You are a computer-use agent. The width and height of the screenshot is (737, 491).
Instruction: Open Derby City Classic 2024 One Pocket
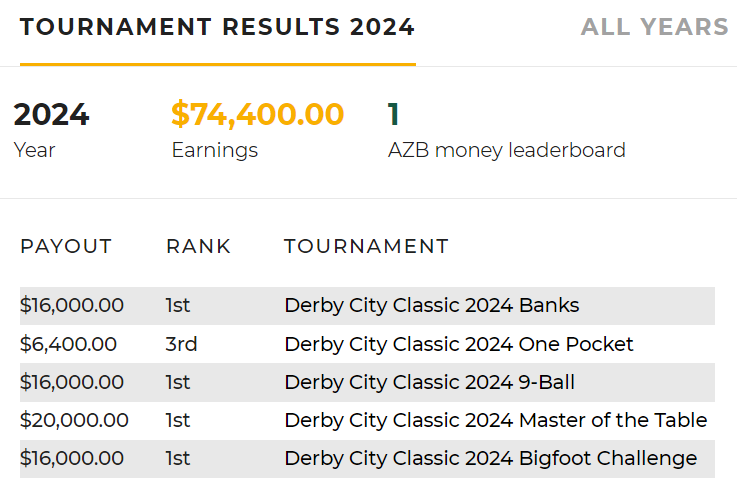pyautogui.click(x=459, y=344)
